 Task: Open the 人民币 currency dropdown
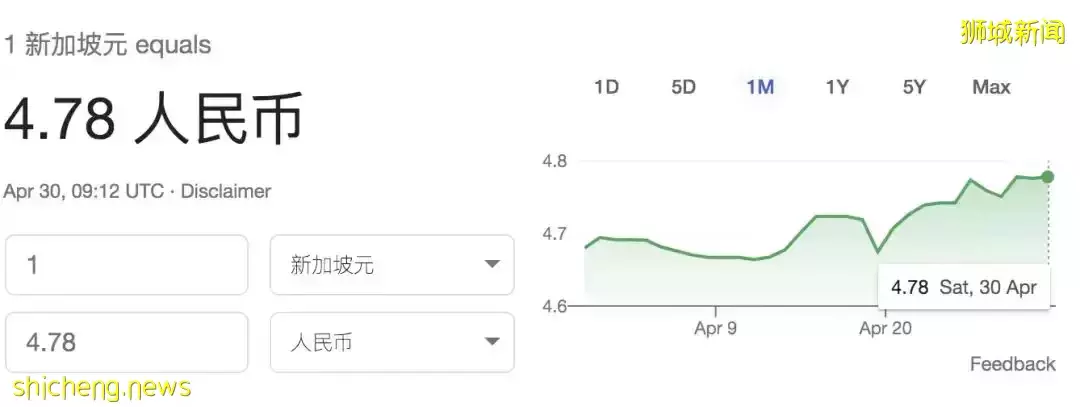tap(392, 342)
